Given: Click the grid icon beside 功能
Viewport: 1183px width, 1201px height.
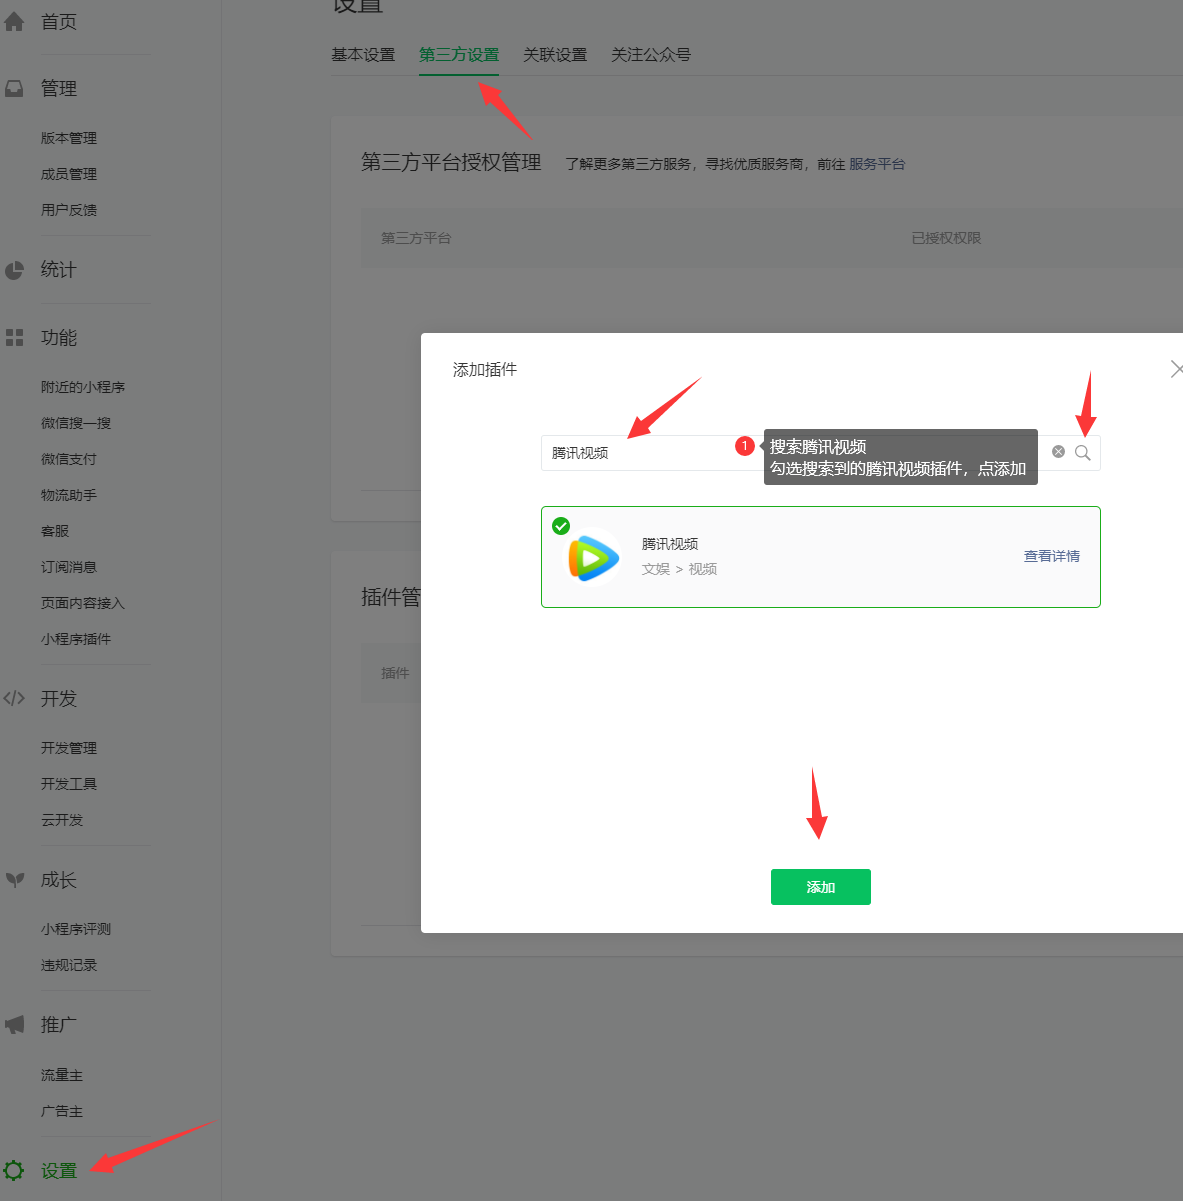Looking at the screenshot, I should tap(14, 338).
